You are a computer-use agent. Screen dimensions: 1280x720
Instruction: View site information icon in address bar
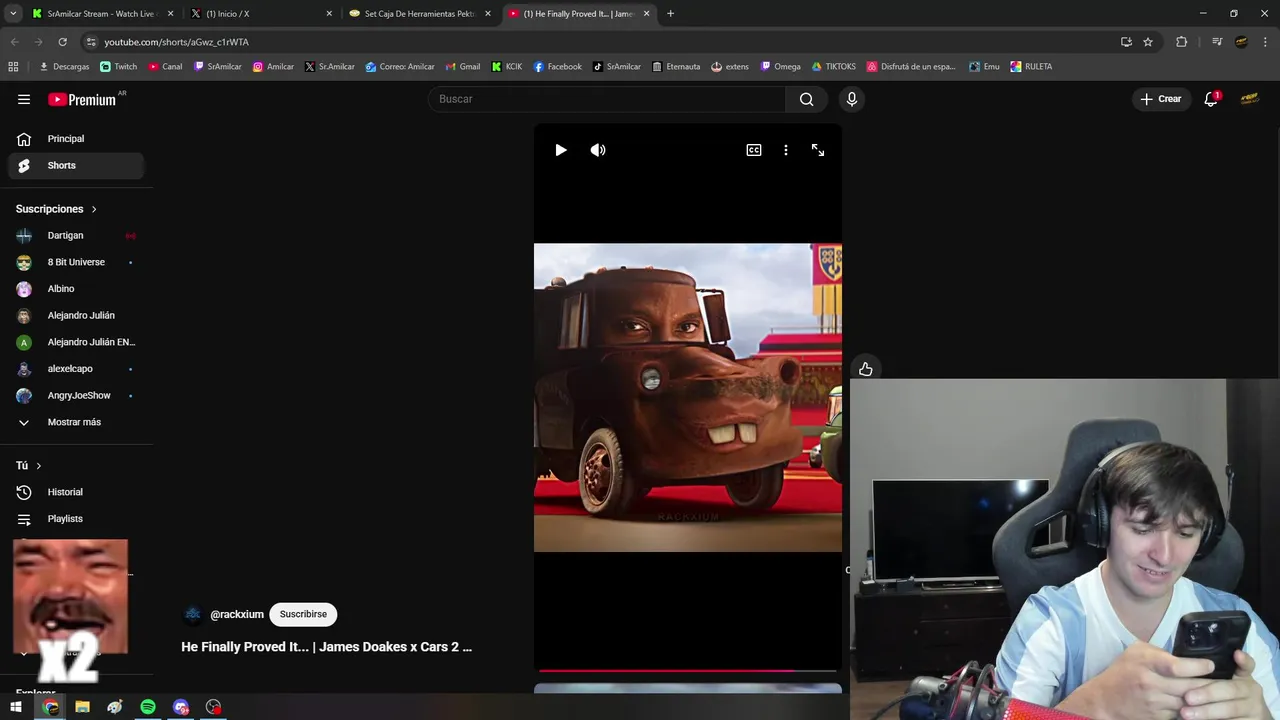(x=91, y=42)
